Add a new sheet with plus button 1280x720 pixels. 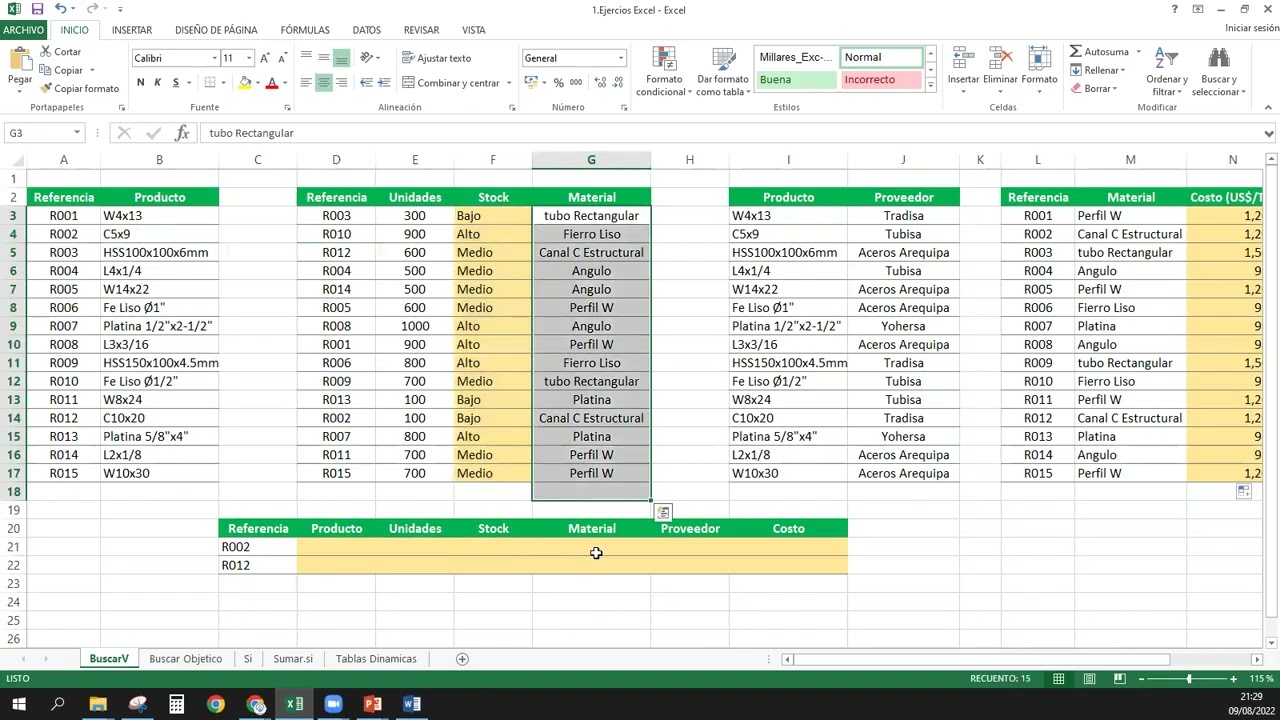pyautogui.click(x=462, y=659)
